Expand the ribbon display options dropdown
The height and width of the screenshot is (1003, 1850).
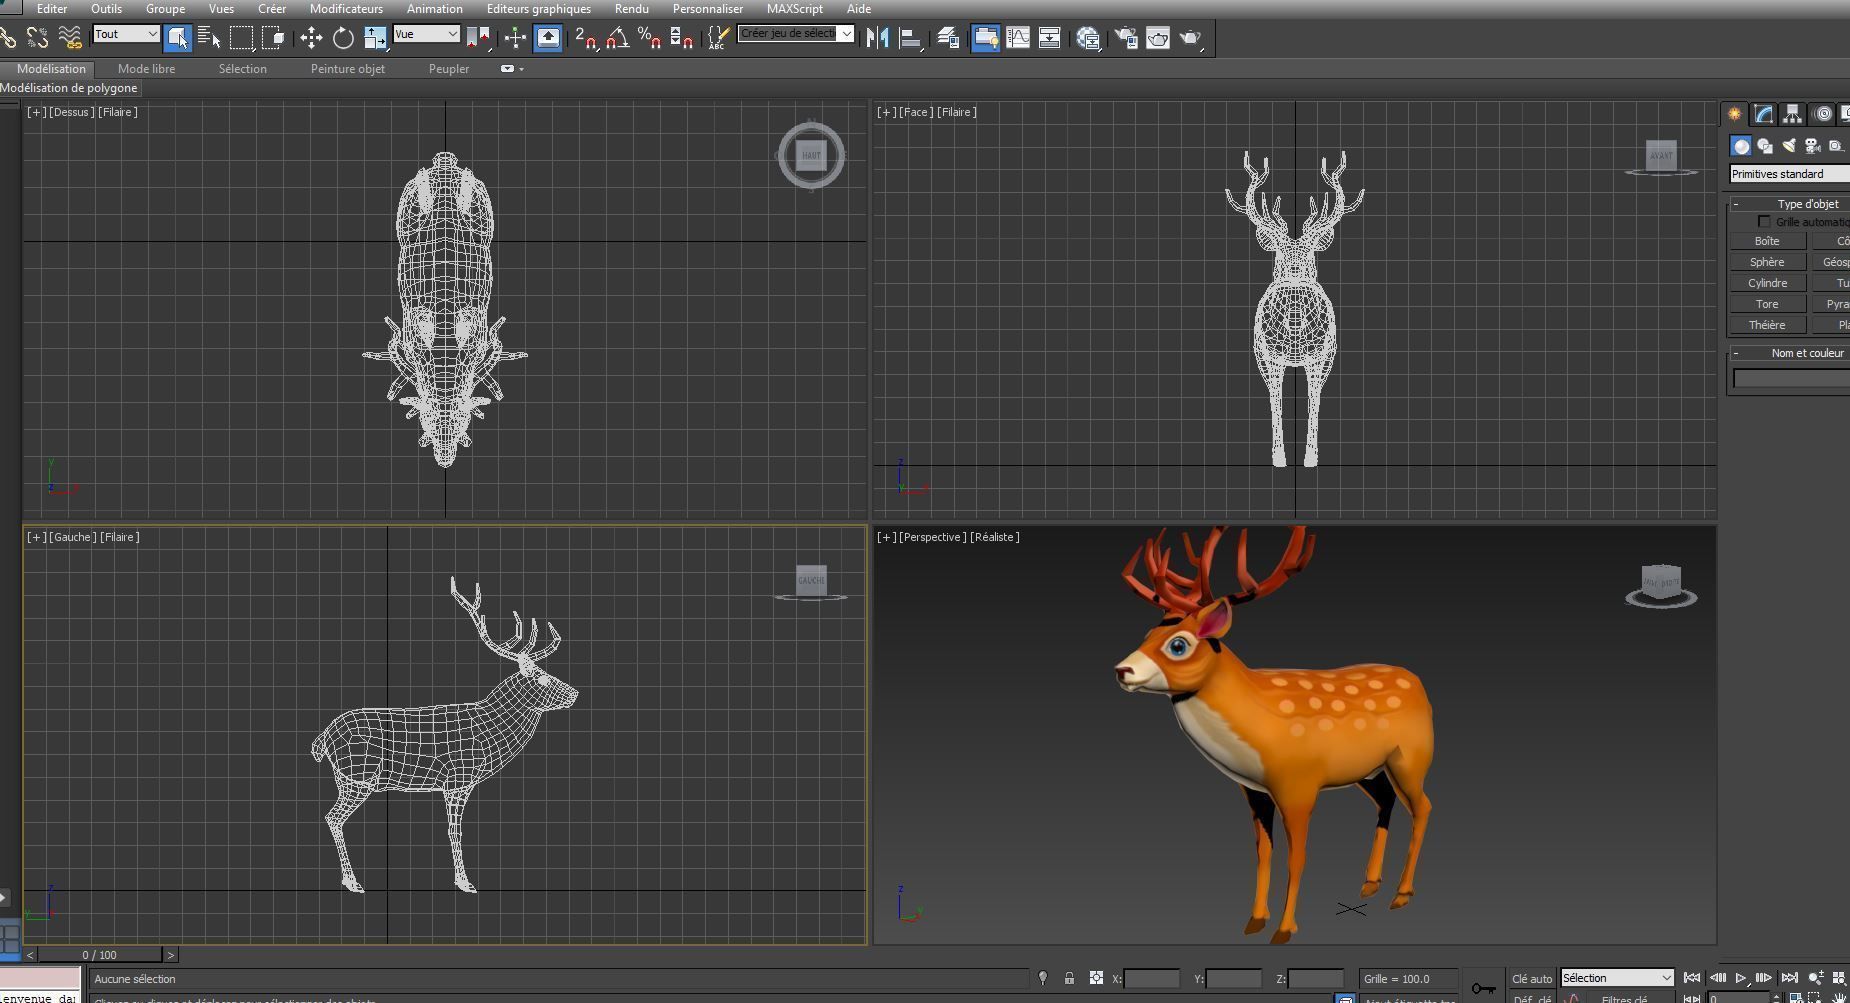tap(512, 69)
